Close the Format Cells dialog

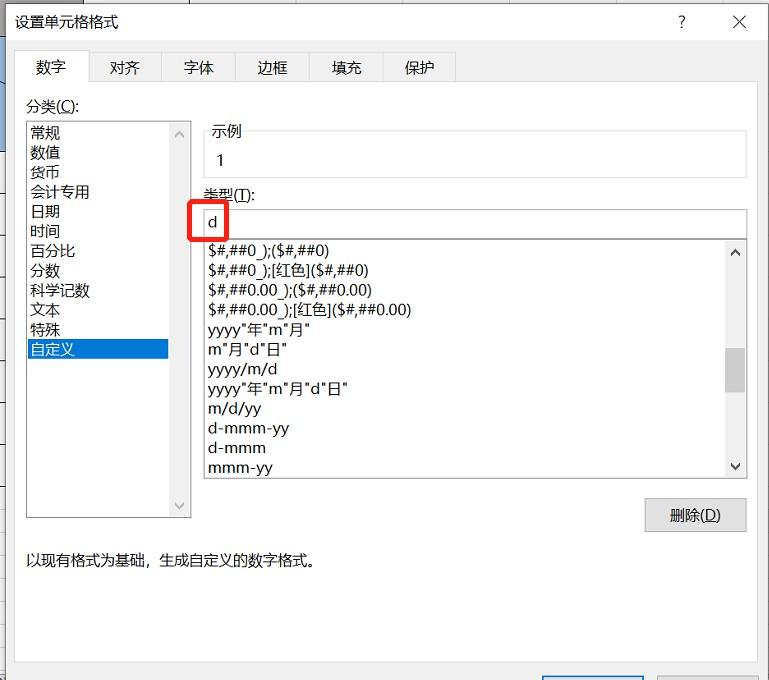739,22
